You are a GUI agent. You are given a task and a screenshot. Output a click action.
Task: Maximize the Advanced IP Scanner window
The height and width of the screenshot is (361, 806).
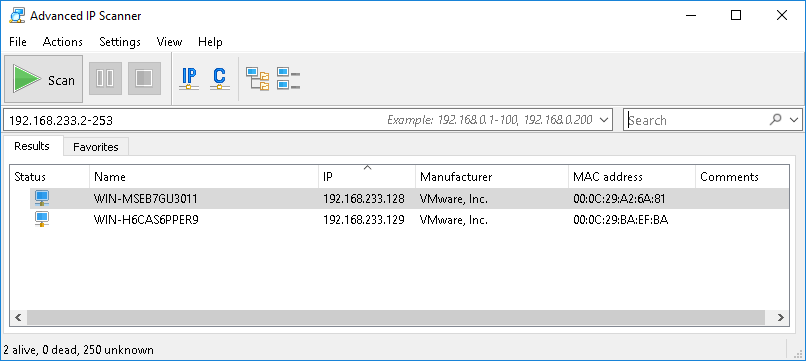click(736, 15)
